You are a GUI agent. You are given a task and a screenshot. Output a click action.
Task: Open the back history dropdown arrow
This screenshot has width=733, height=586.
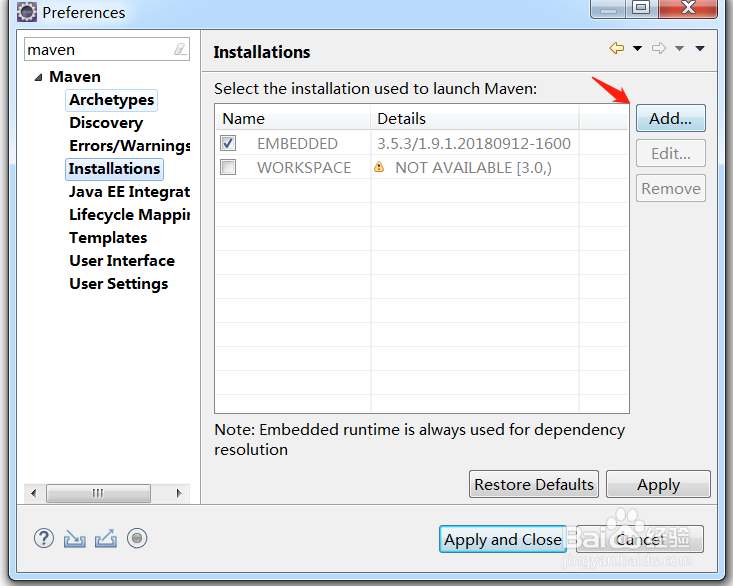pyautogui.click(x=637, y=48)
